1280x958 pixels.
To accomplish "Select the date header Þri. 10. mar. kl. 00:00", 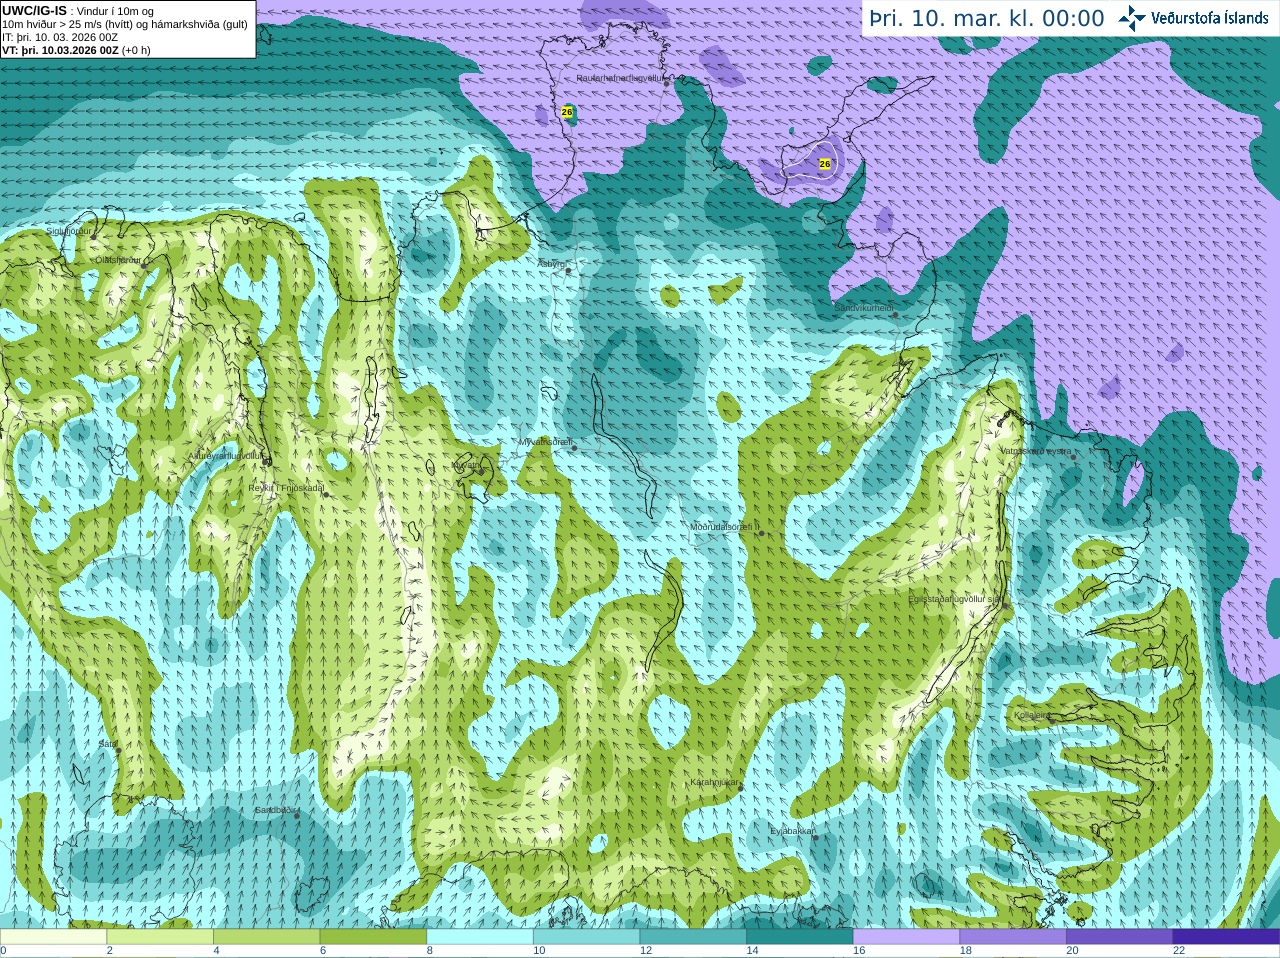I will pyautogui.click(x=987, y=18).
